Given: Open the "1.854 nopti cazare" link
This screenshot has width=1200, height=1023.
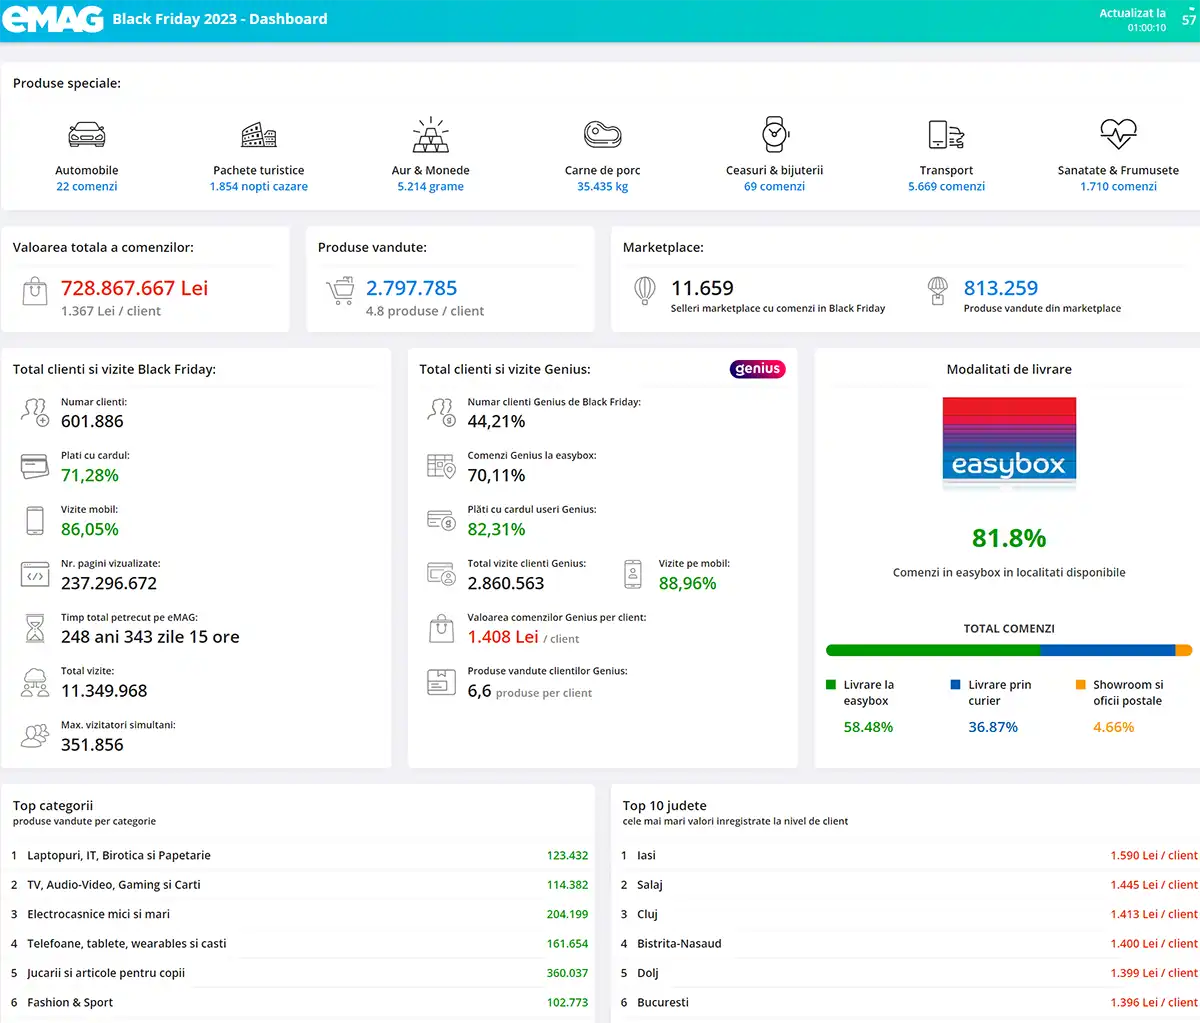Looking at the screenshot, I should (x=259, y=187).
